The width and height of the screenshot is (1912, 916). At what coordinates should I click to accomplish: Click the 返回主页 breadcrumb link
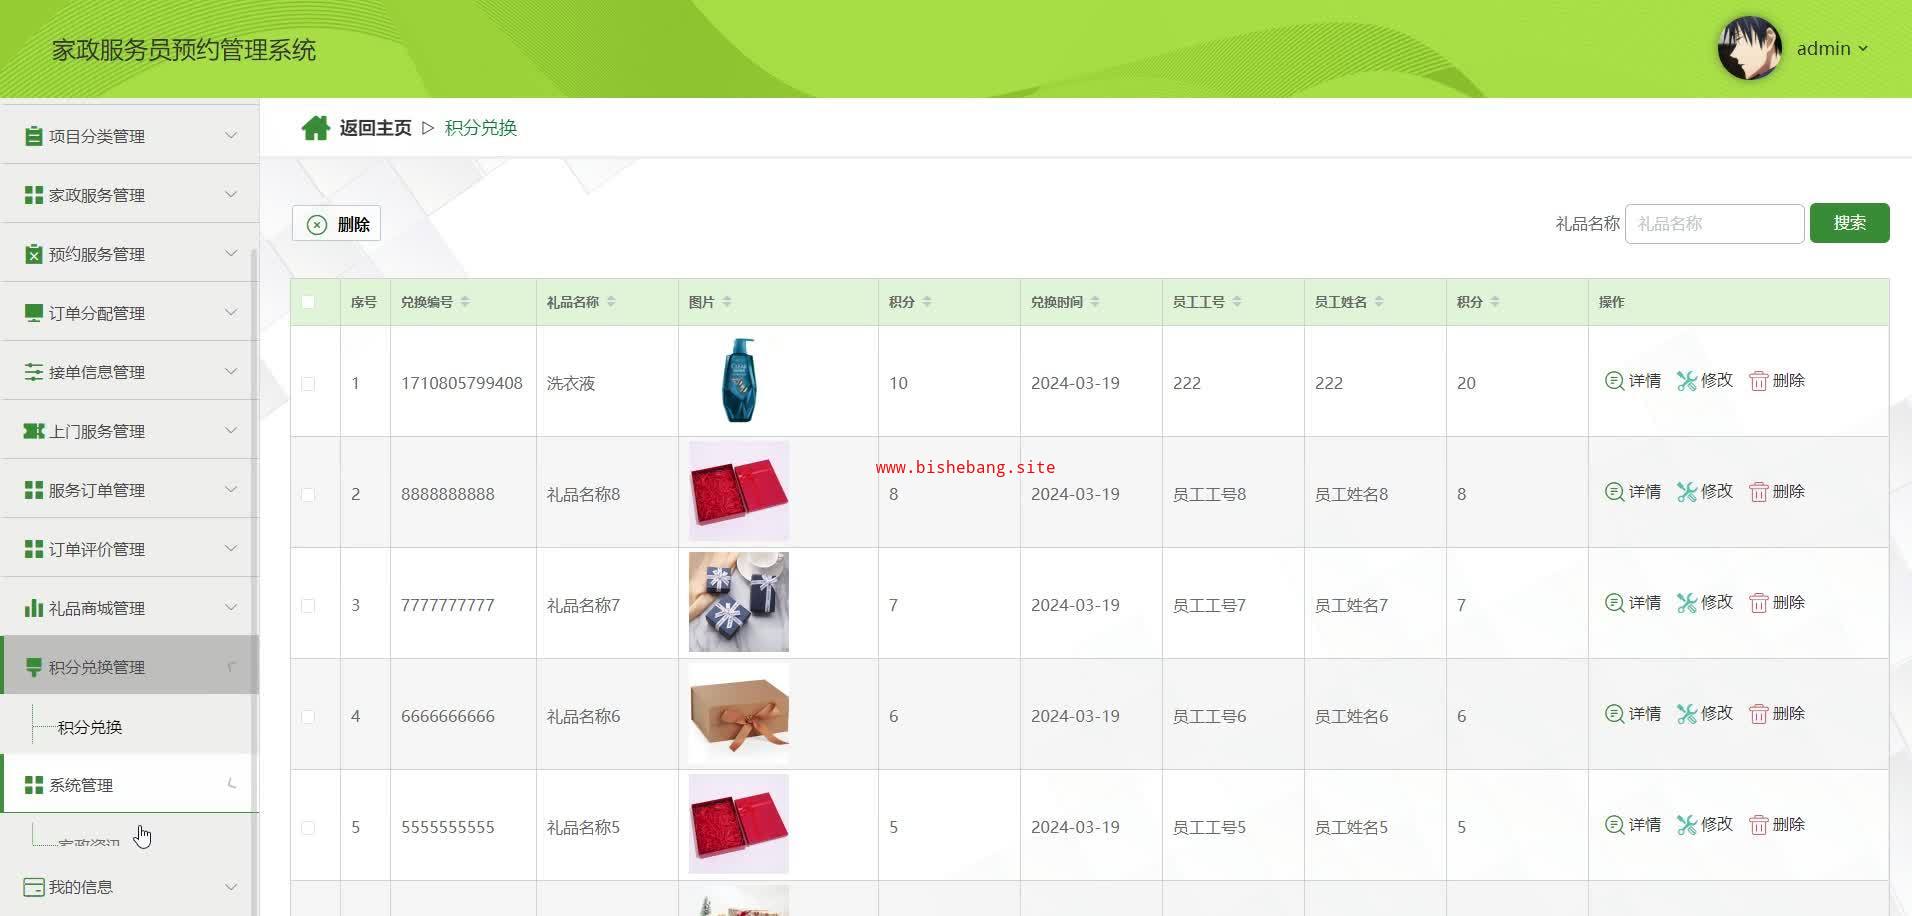[375, 128]
